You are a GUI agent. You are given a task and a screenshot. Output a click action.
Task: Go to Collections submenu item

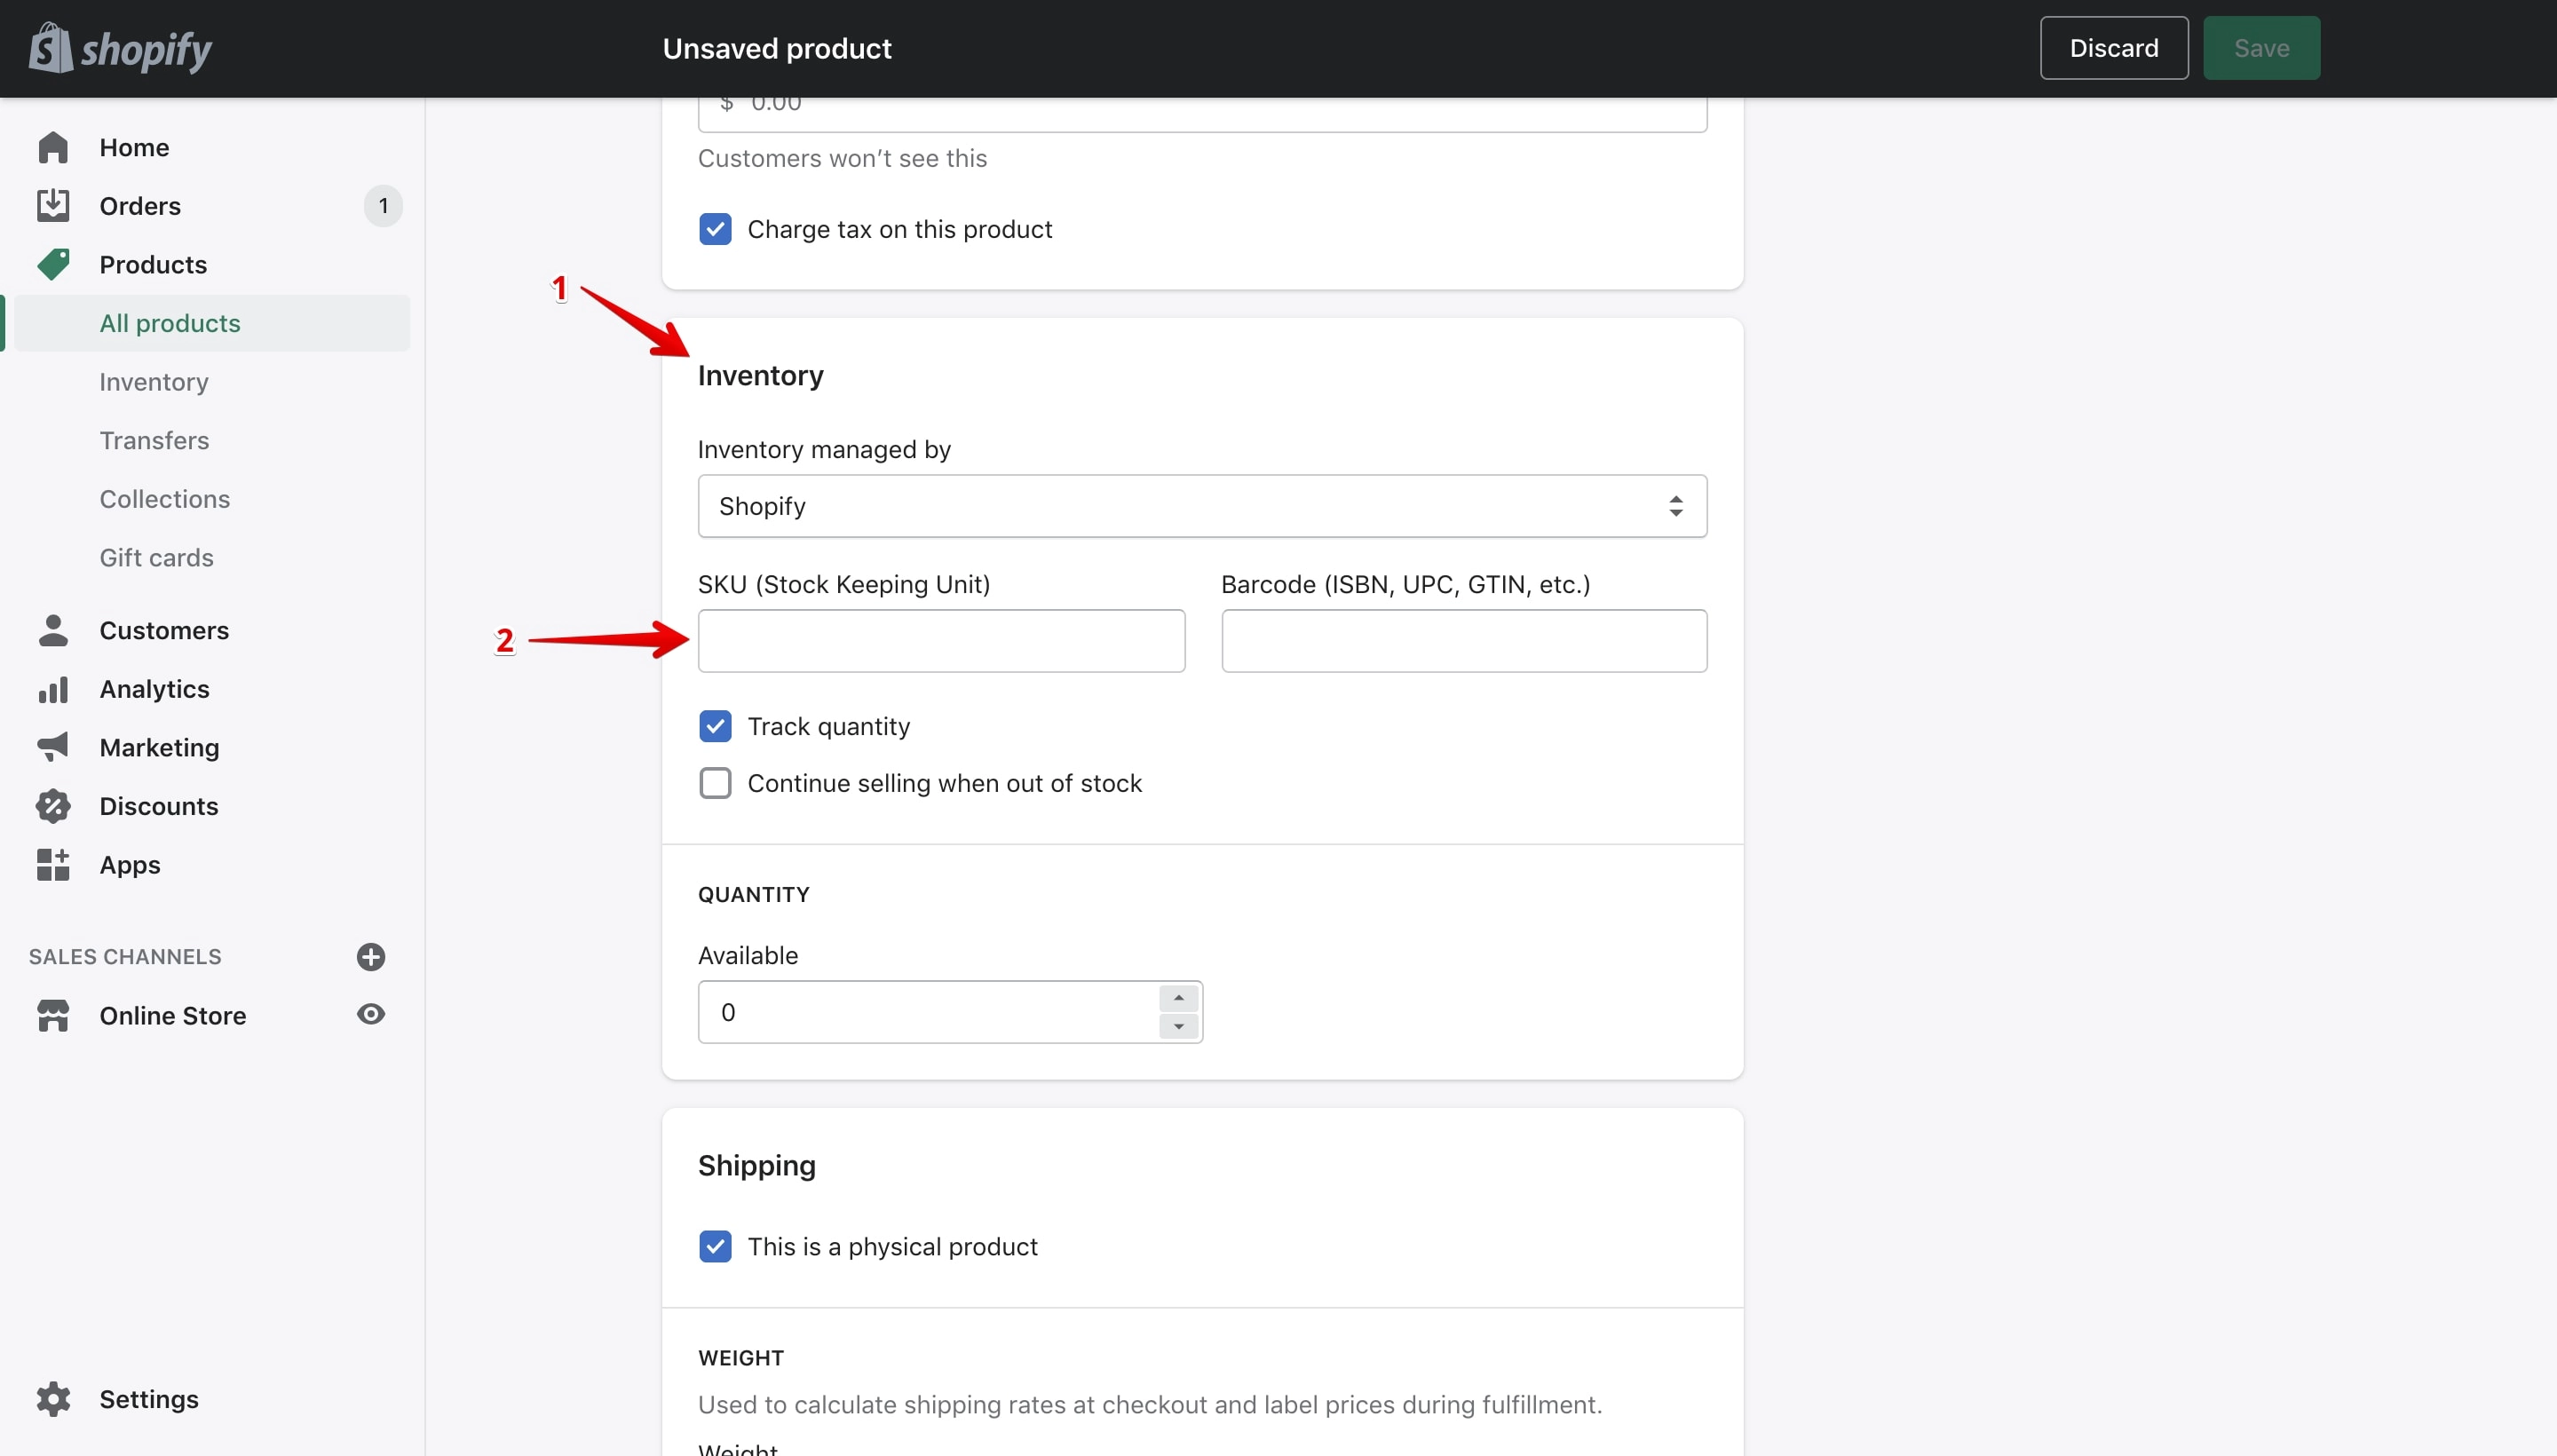click(x=165, y=498)
